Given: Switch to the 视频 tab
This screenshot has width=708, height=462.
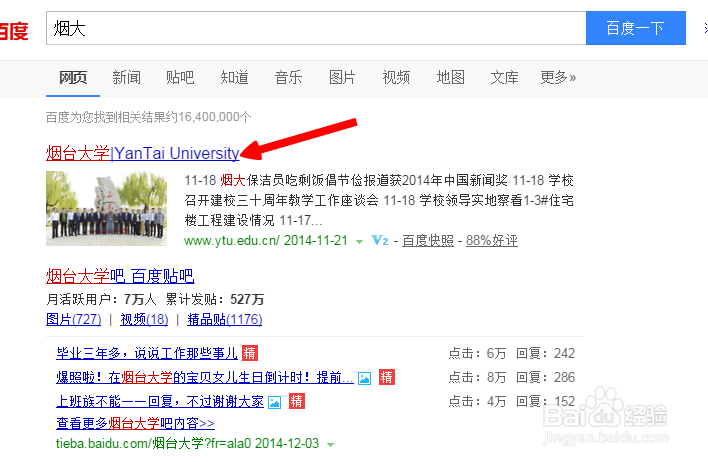Looking at the screenshot, I should click(396, 77).
